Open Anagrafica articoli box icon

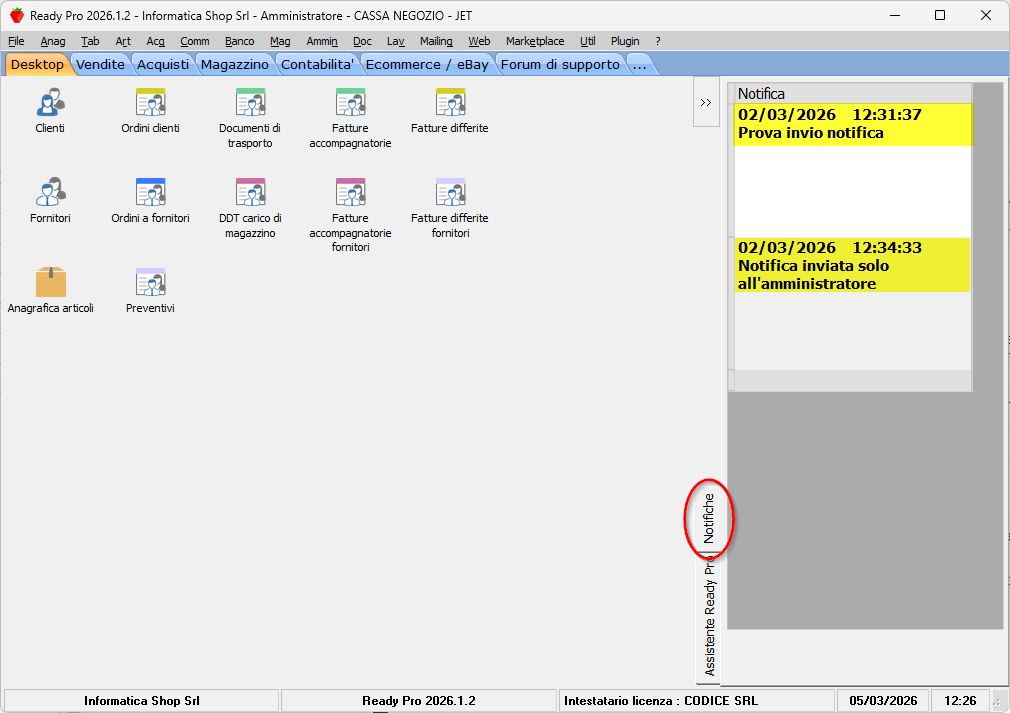(x=50, y=283)
